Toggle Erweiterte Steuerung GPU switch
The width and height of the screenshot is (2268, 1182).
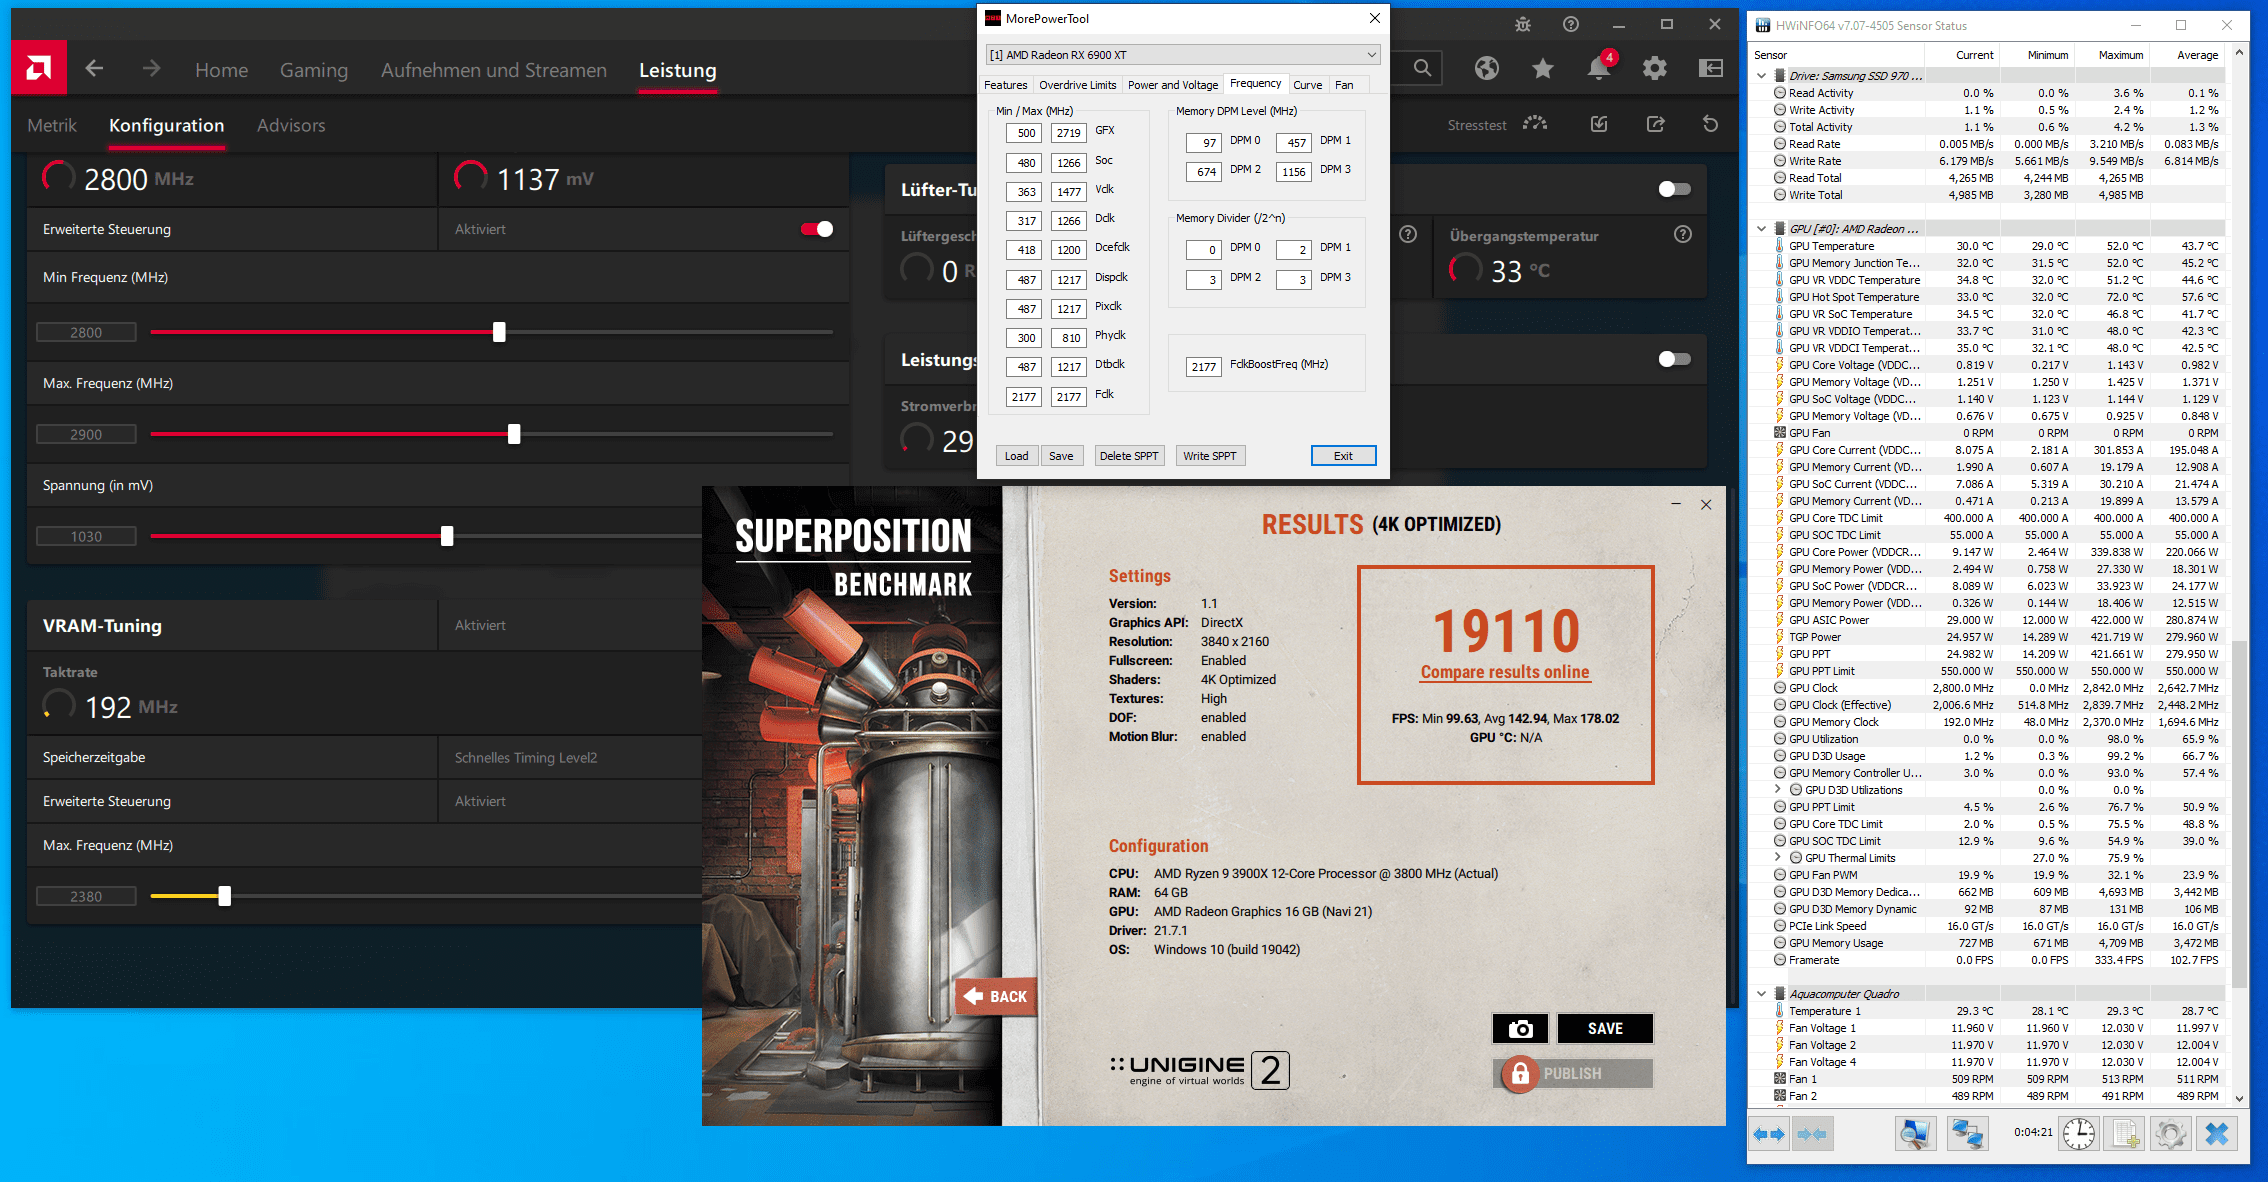(817, 229)
